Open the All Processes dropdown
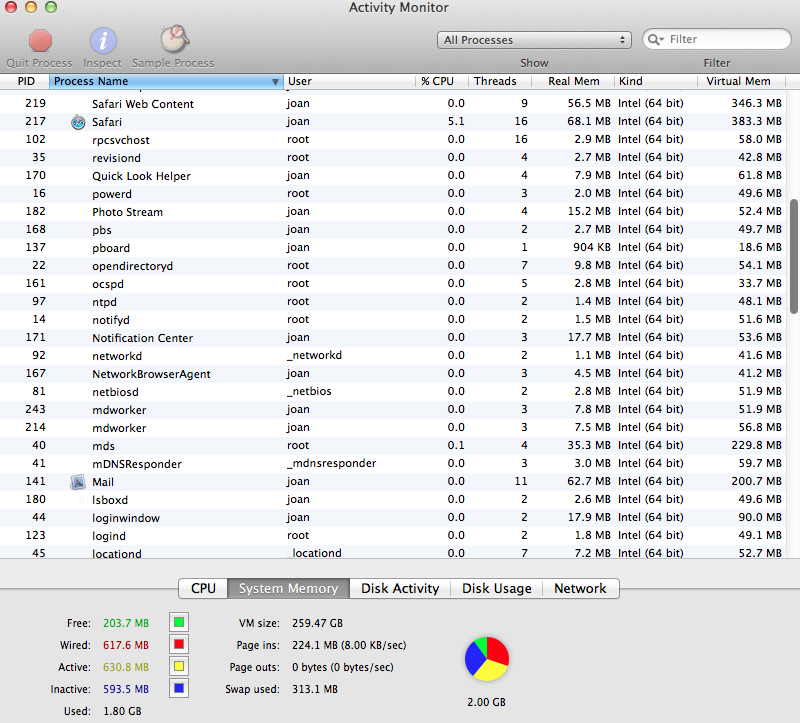Image resolution: width=800 pixels, height=723 pixels. coord(534,40)
